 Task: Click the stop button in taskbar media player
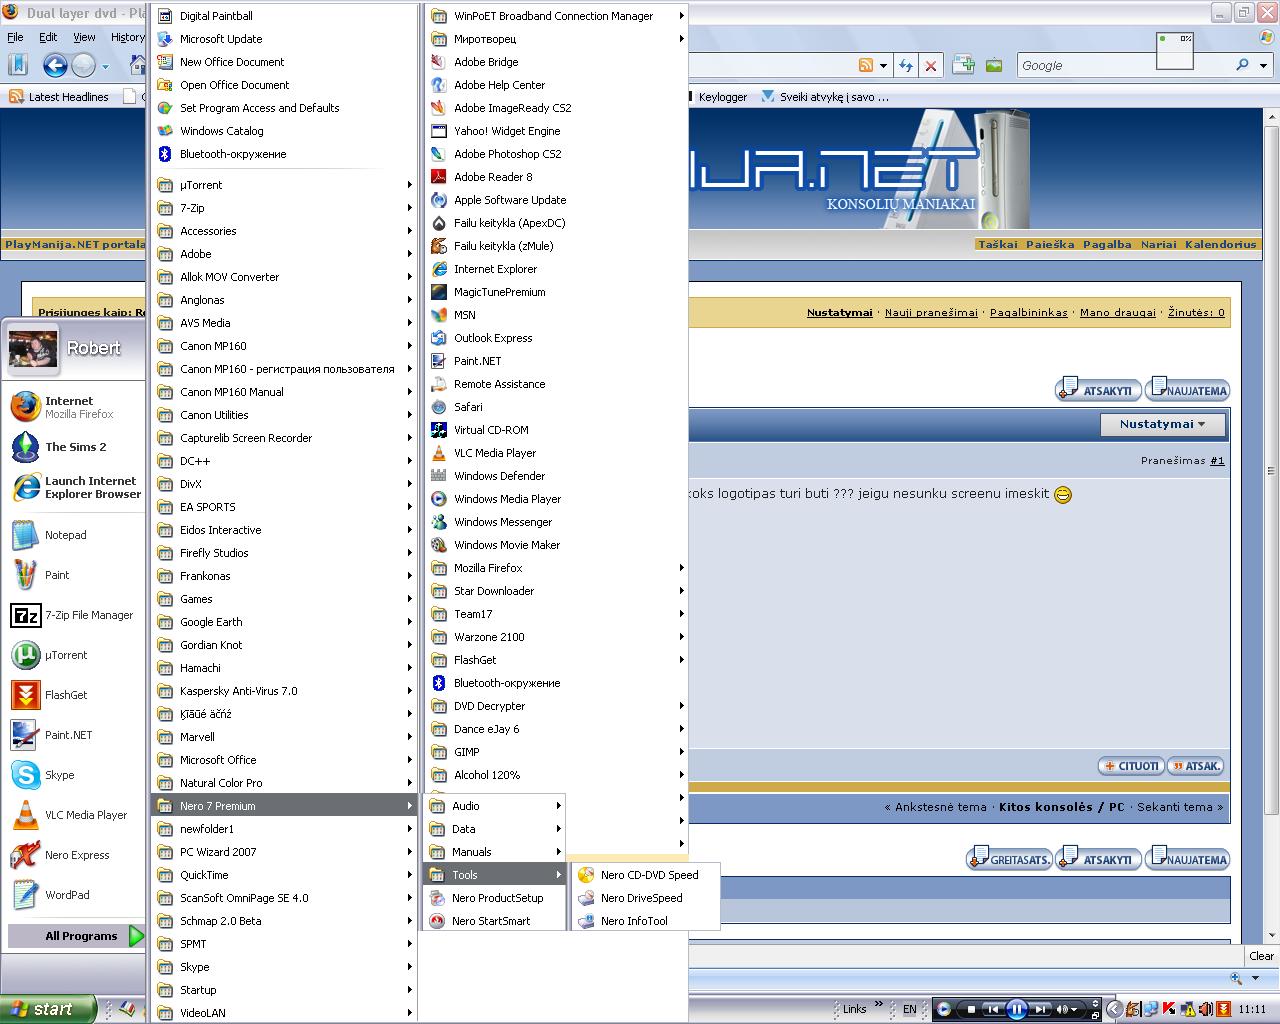click(x=970, y=1010)
